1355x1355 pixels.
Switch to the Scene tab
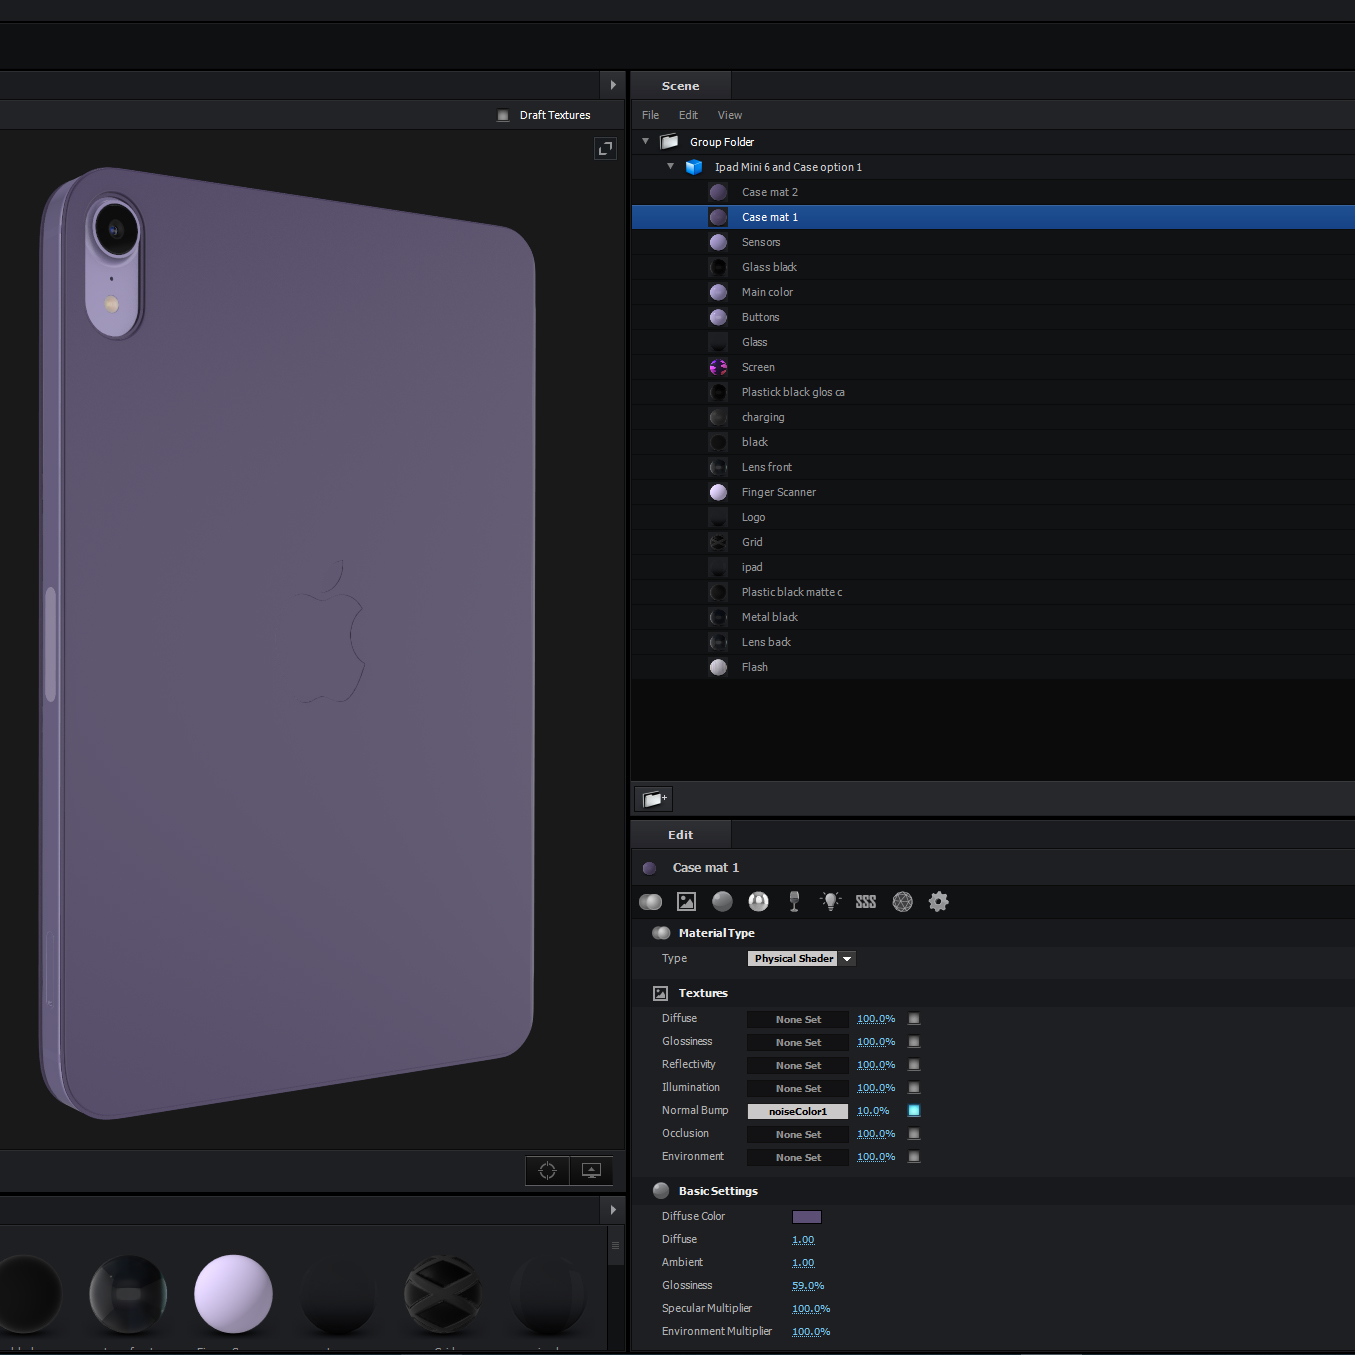(681, 86)
